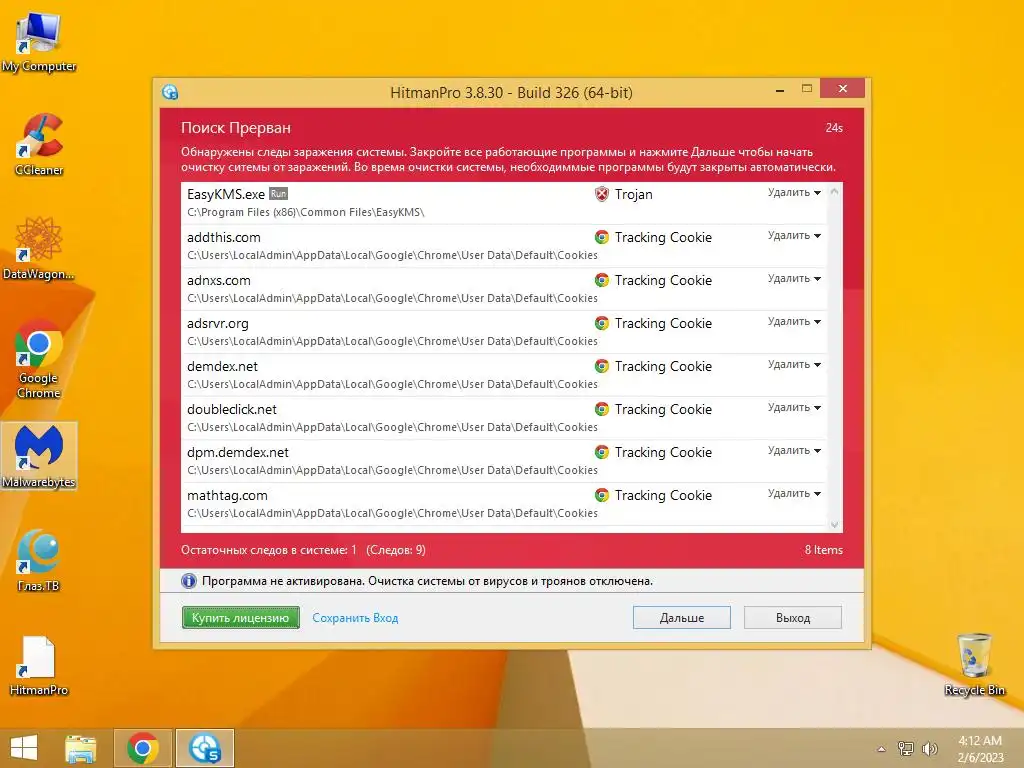Click the Run tag next to EasyKMS.exe
This screenshot has width=1024, height=768.
pos(279,194)
